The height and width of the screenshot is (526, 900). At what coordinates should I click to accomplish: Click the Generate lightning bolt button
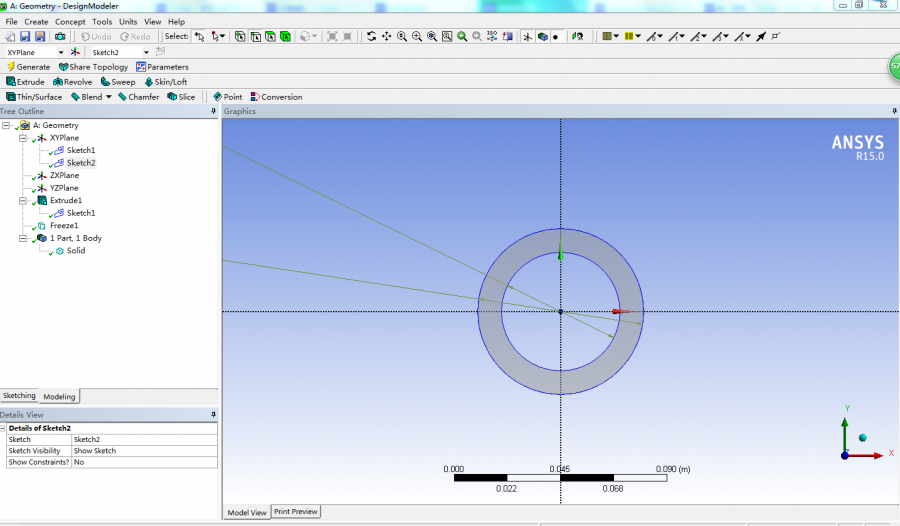click(x=28, y=67)
